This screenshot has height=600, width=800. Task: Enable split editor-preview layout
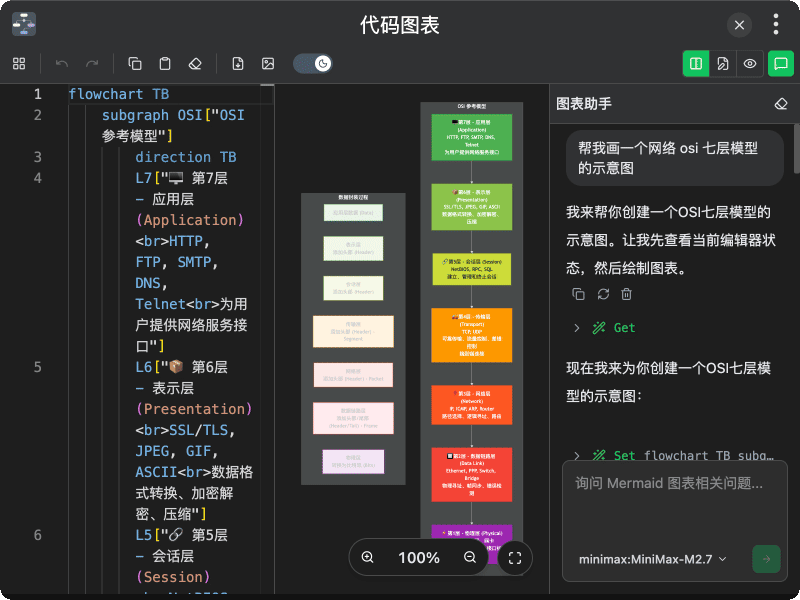coord(696,63)
